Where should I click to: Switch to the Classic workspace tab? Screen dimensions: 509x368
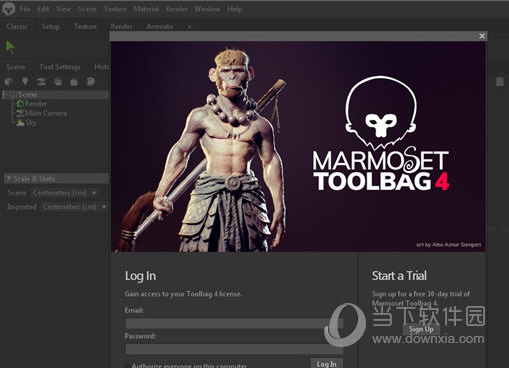click(x=17, y=27)
